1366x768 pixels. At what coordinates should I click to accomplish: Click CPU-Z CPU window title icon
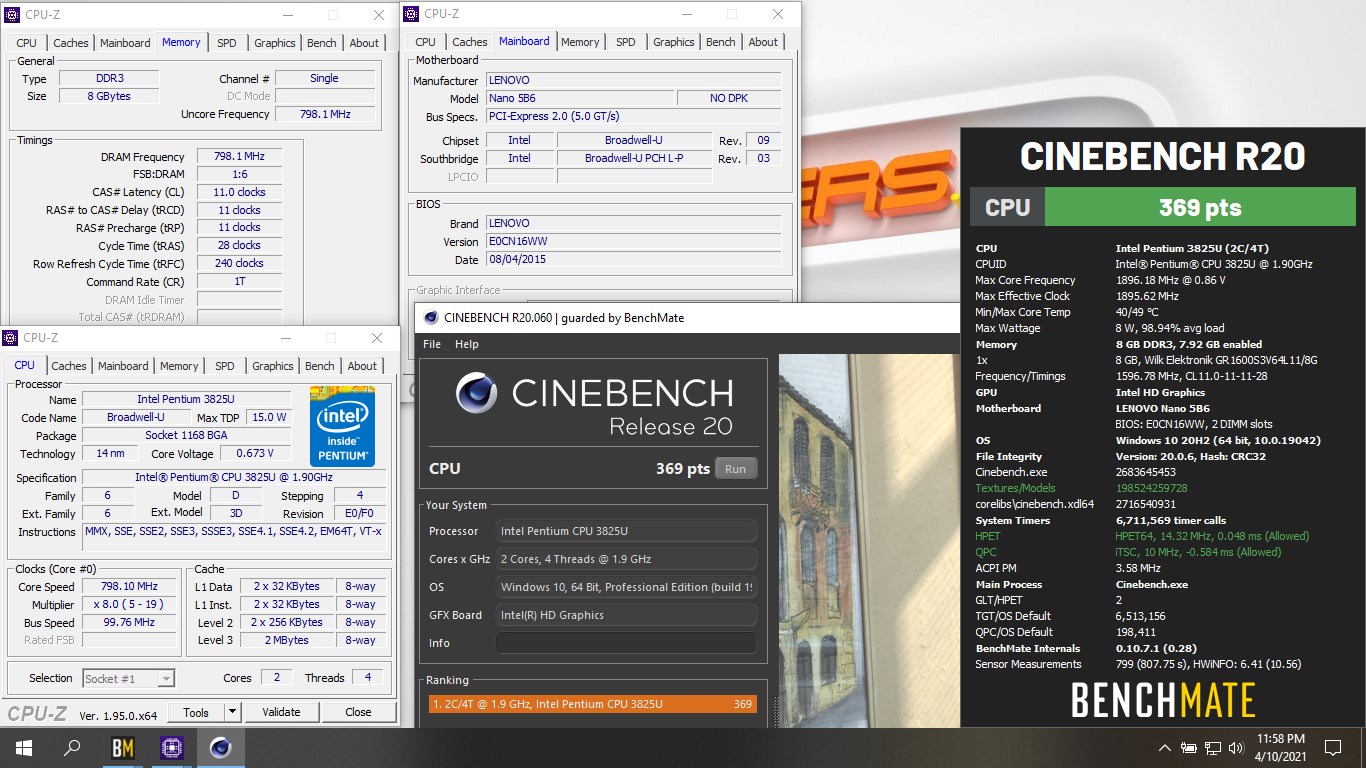pos(11,338)
